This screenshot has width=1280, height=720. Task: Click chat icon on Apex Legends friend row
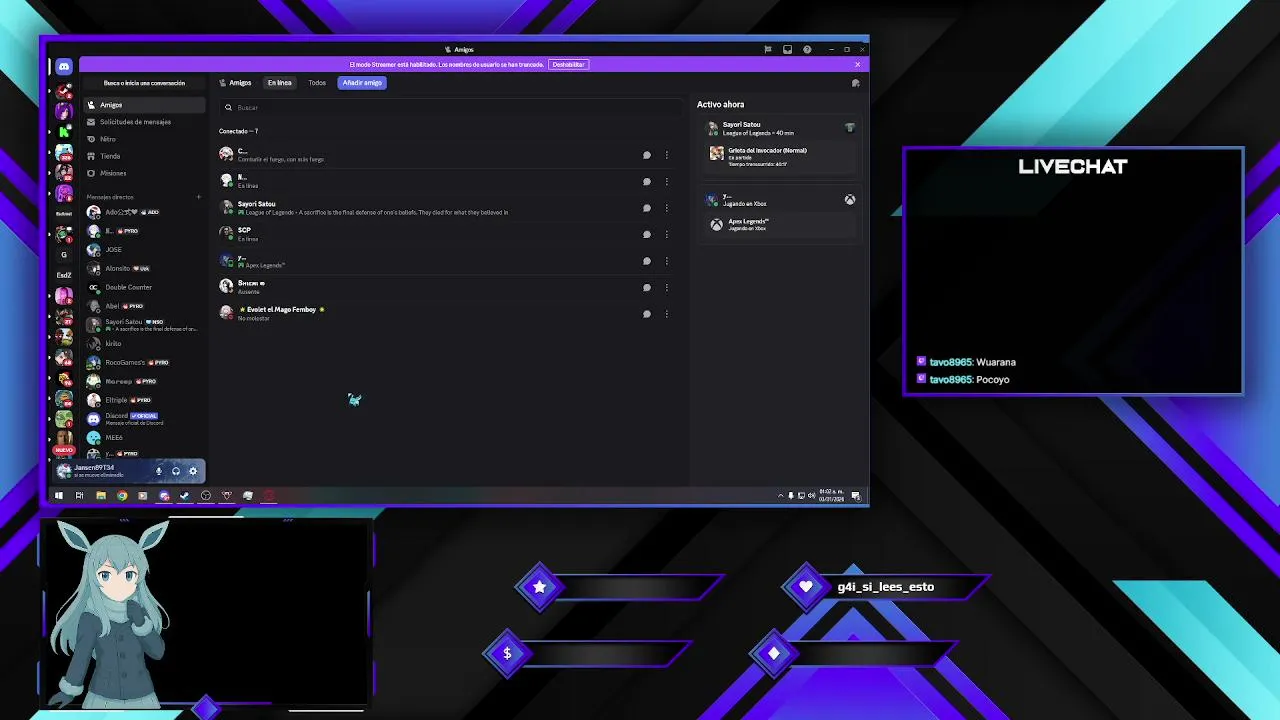point(647,261)
